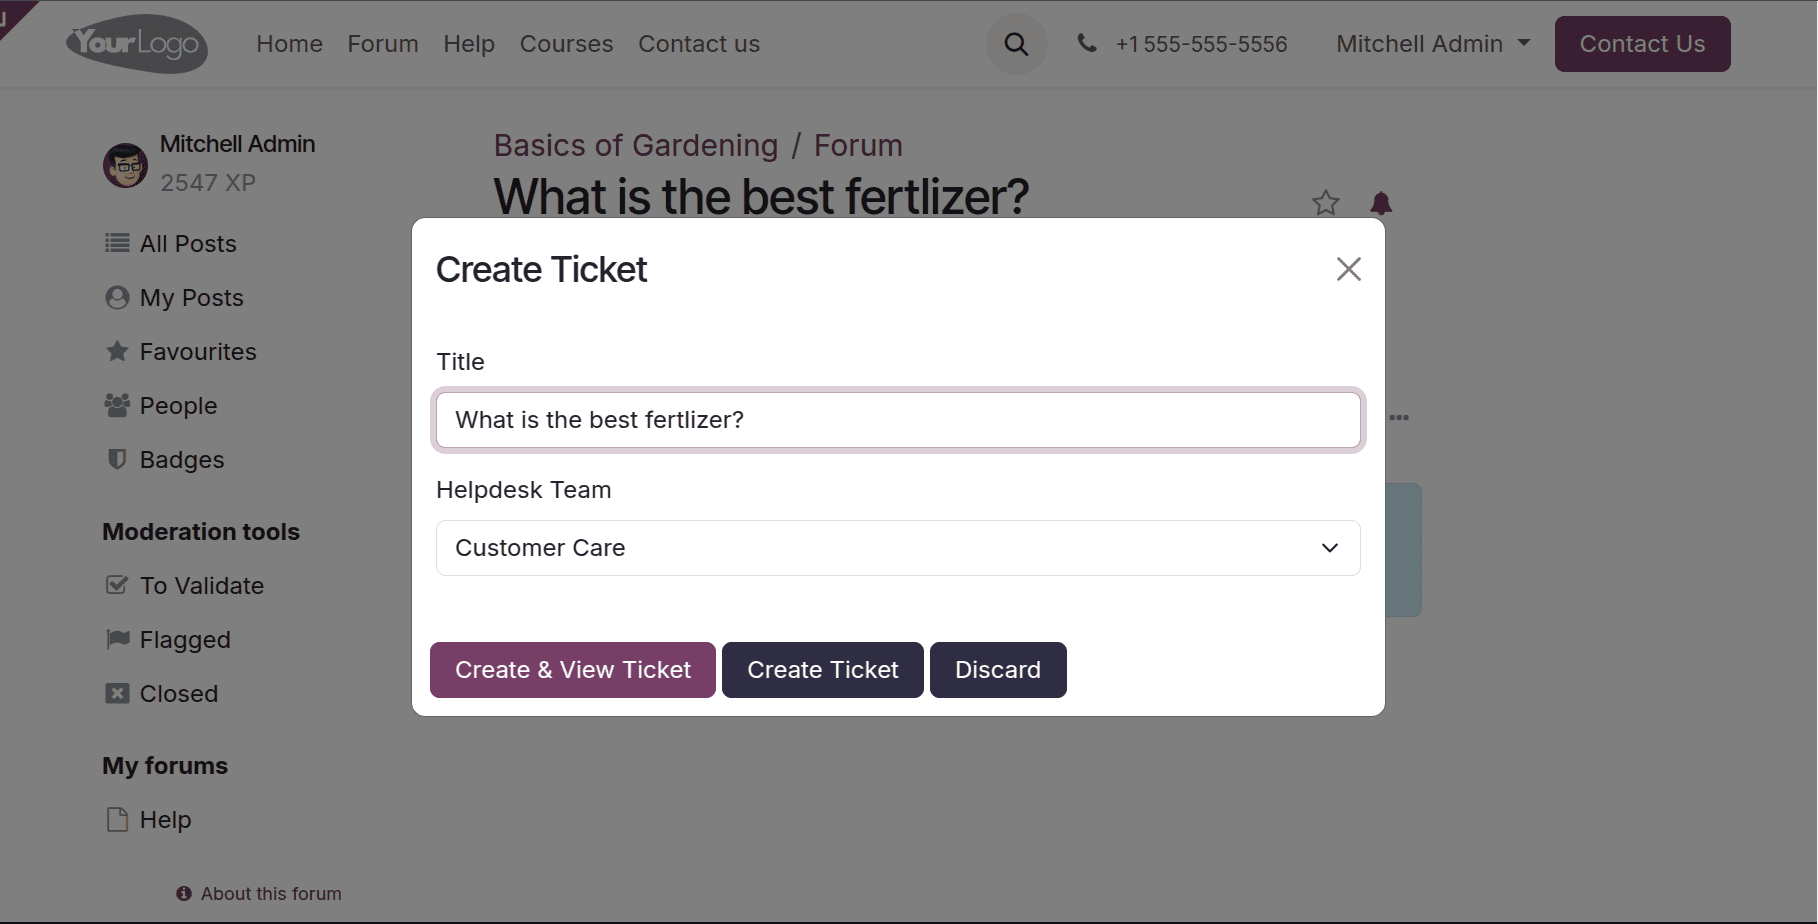Select the All Posts list icon
The height and width of the screenshot is (924, 1818).
117,243
